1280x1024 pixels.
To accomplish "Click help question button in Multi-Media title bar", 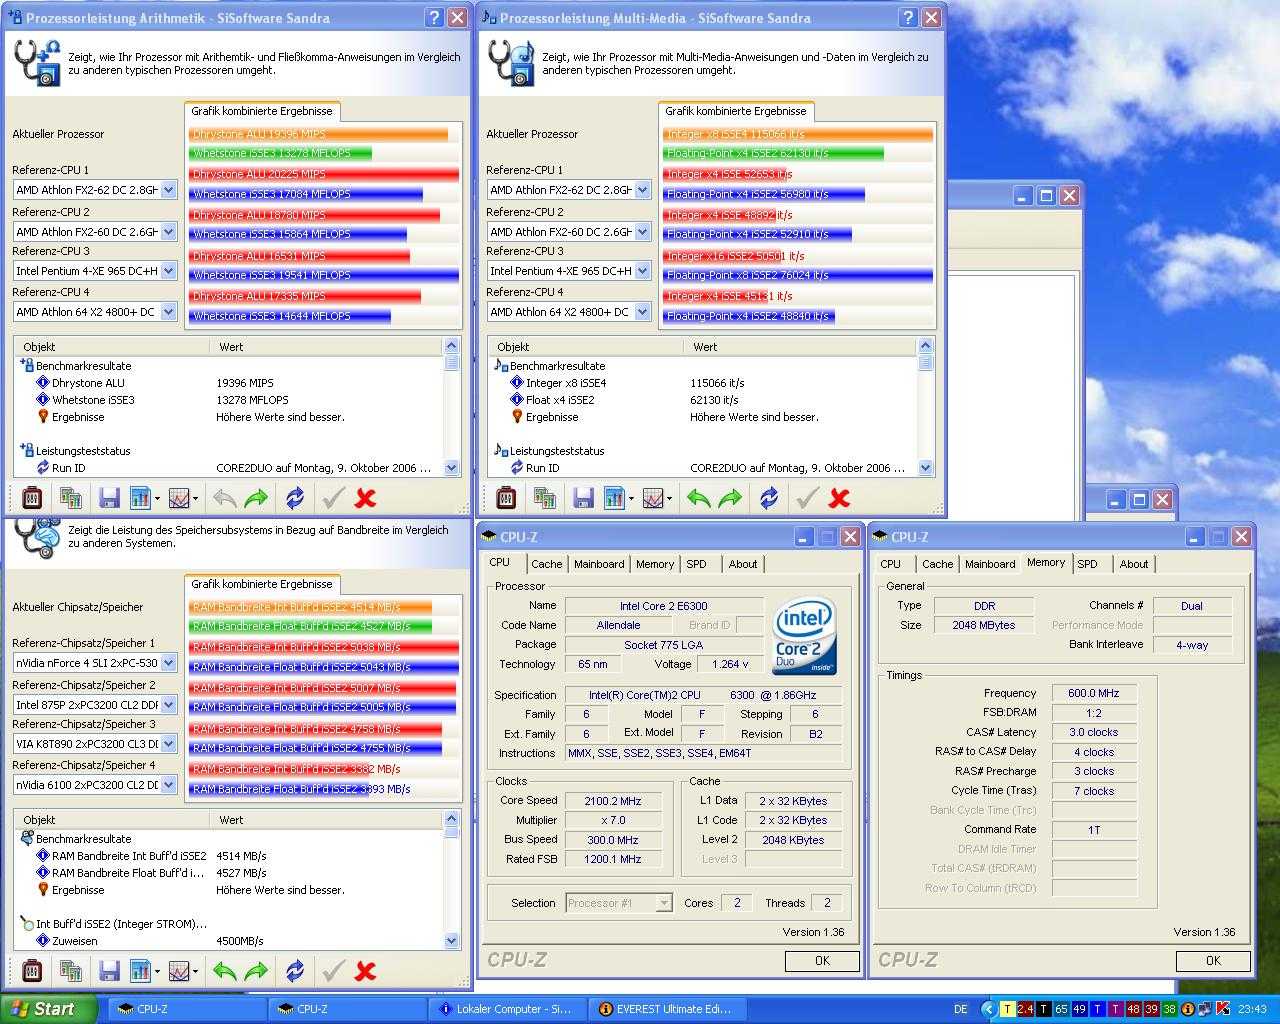I will tap(908, 18).
